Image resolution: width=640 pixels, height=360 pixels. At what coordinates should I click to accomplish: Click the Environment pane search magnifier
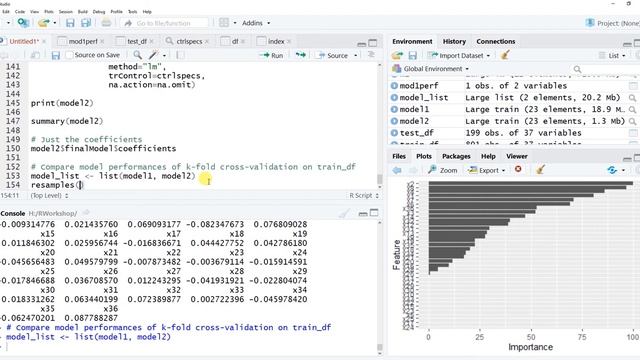577,69
